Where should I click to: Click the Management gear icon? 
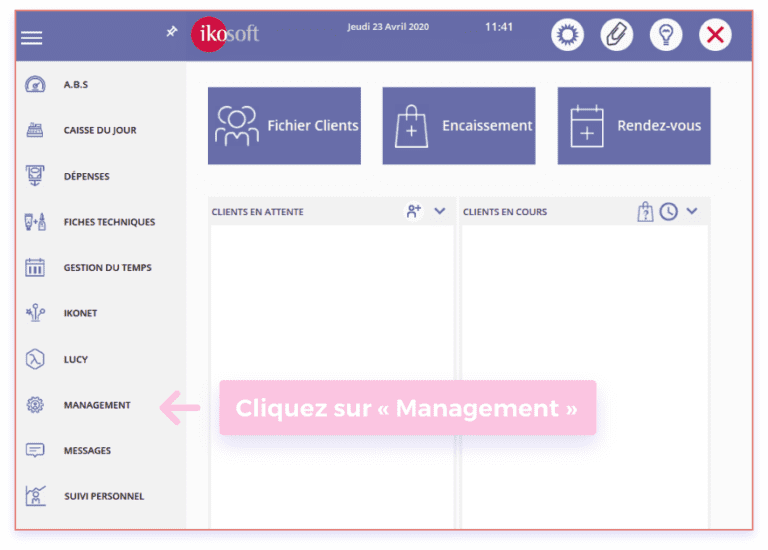click(35, 405)
